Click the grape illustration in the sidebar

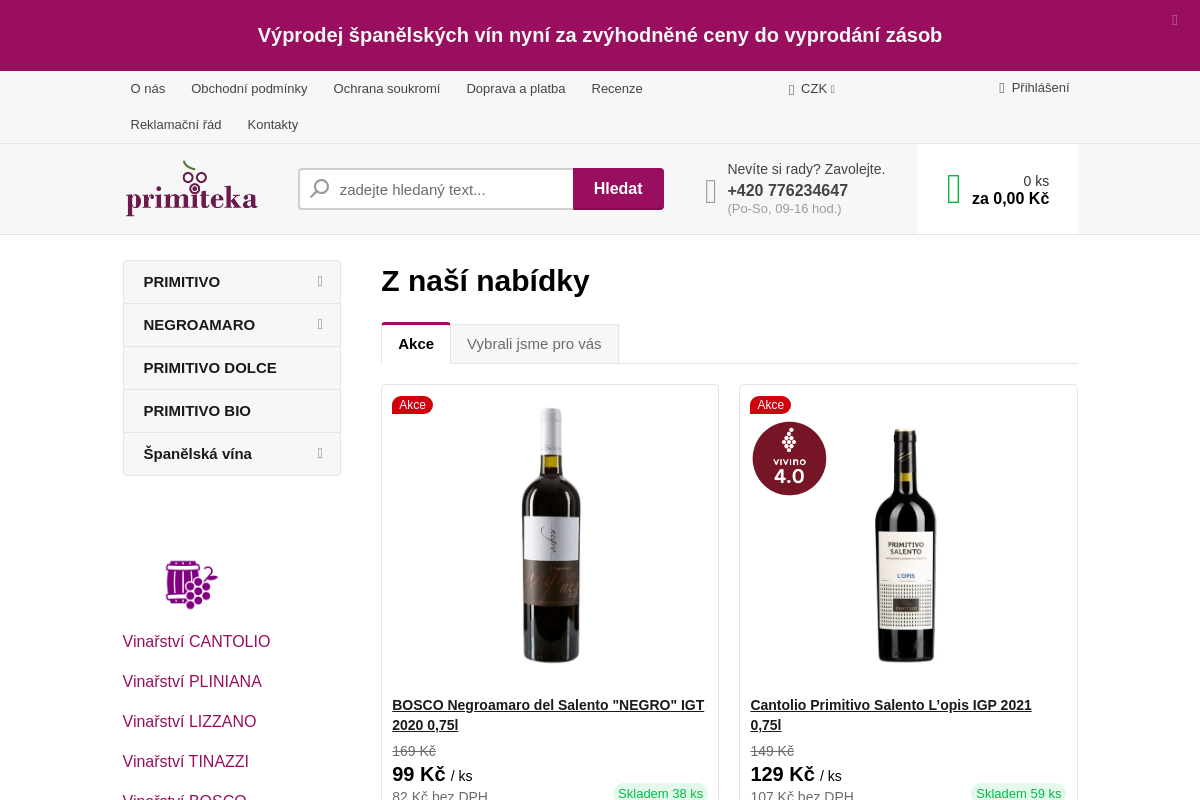pyautogui.click(x=191, y=584)
